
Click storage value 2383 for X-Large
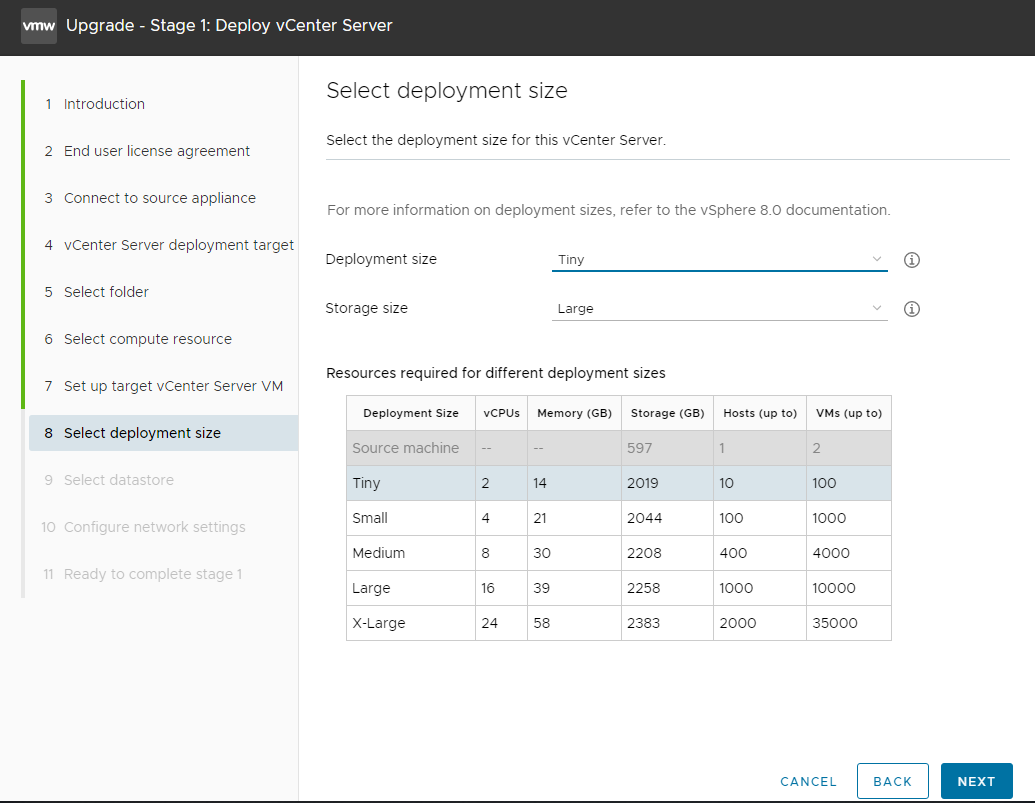pyautogui.click(x=643, y=623)
